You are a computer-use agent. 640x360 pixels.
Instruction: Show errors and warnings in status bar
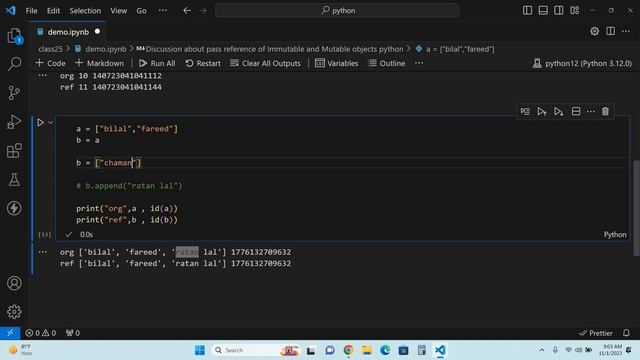click(x=41, y=333)
